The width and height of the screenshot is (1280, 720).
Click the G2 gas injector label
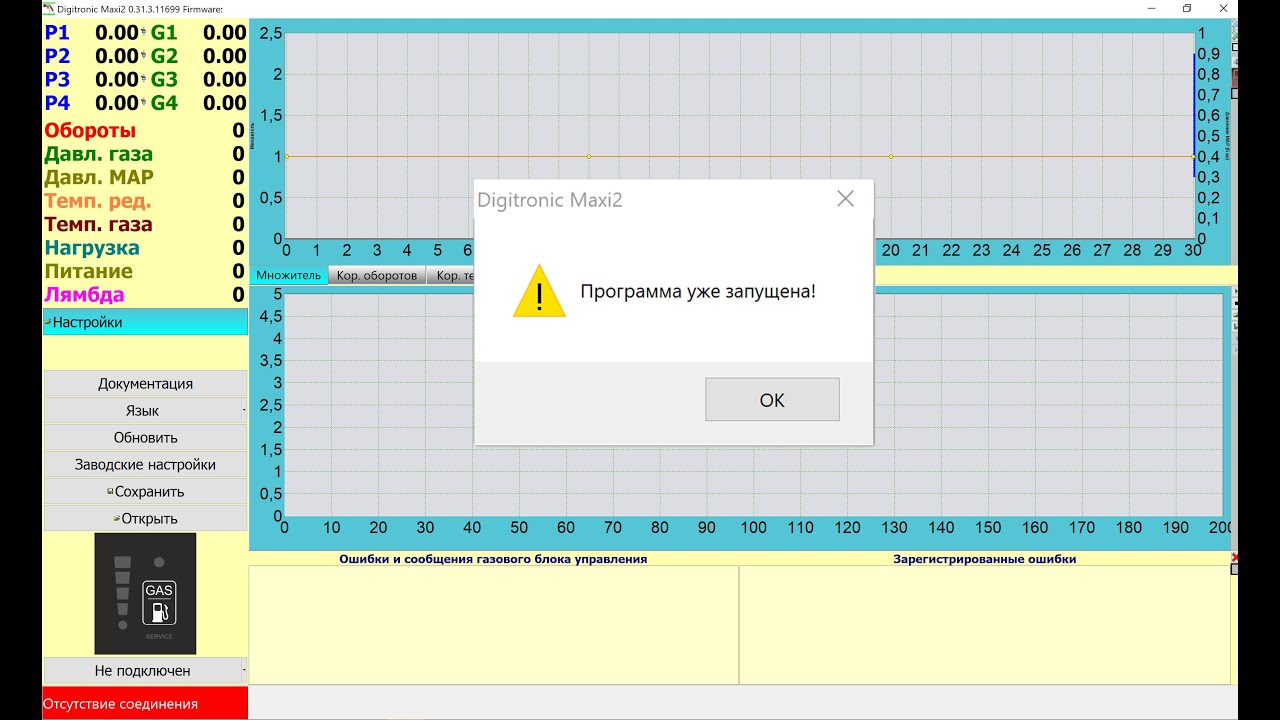point(164,56)
